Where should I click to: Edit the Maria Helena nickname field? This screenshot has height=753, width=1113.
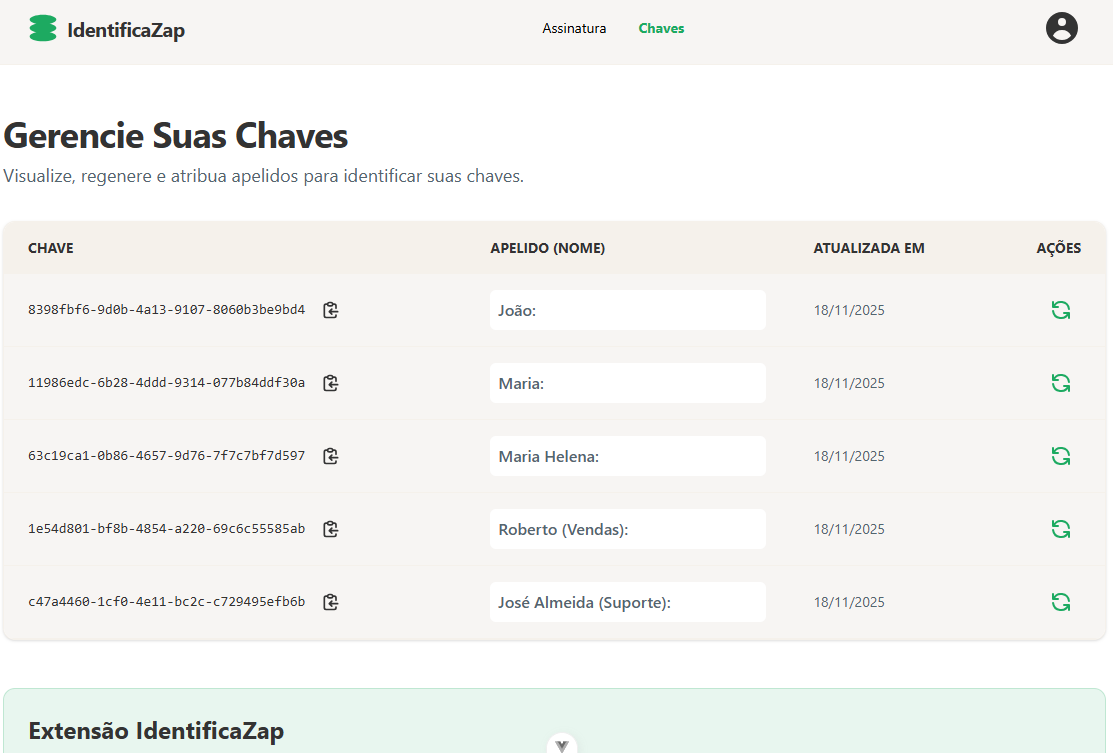click(627, 456)
